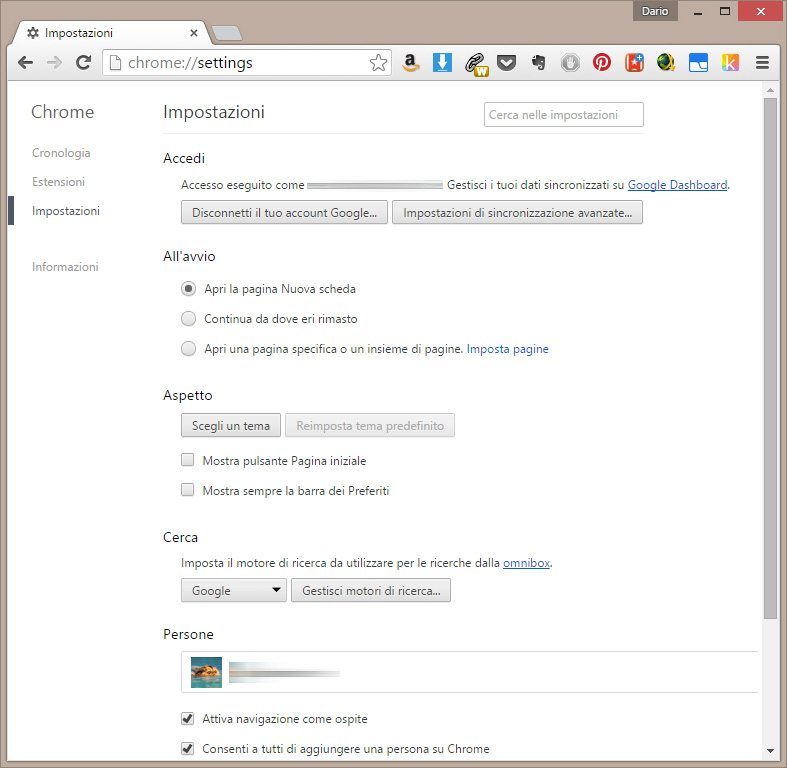Open the Pinterest extension
Viewport: 787px width, 768px height.
(602, 62)
